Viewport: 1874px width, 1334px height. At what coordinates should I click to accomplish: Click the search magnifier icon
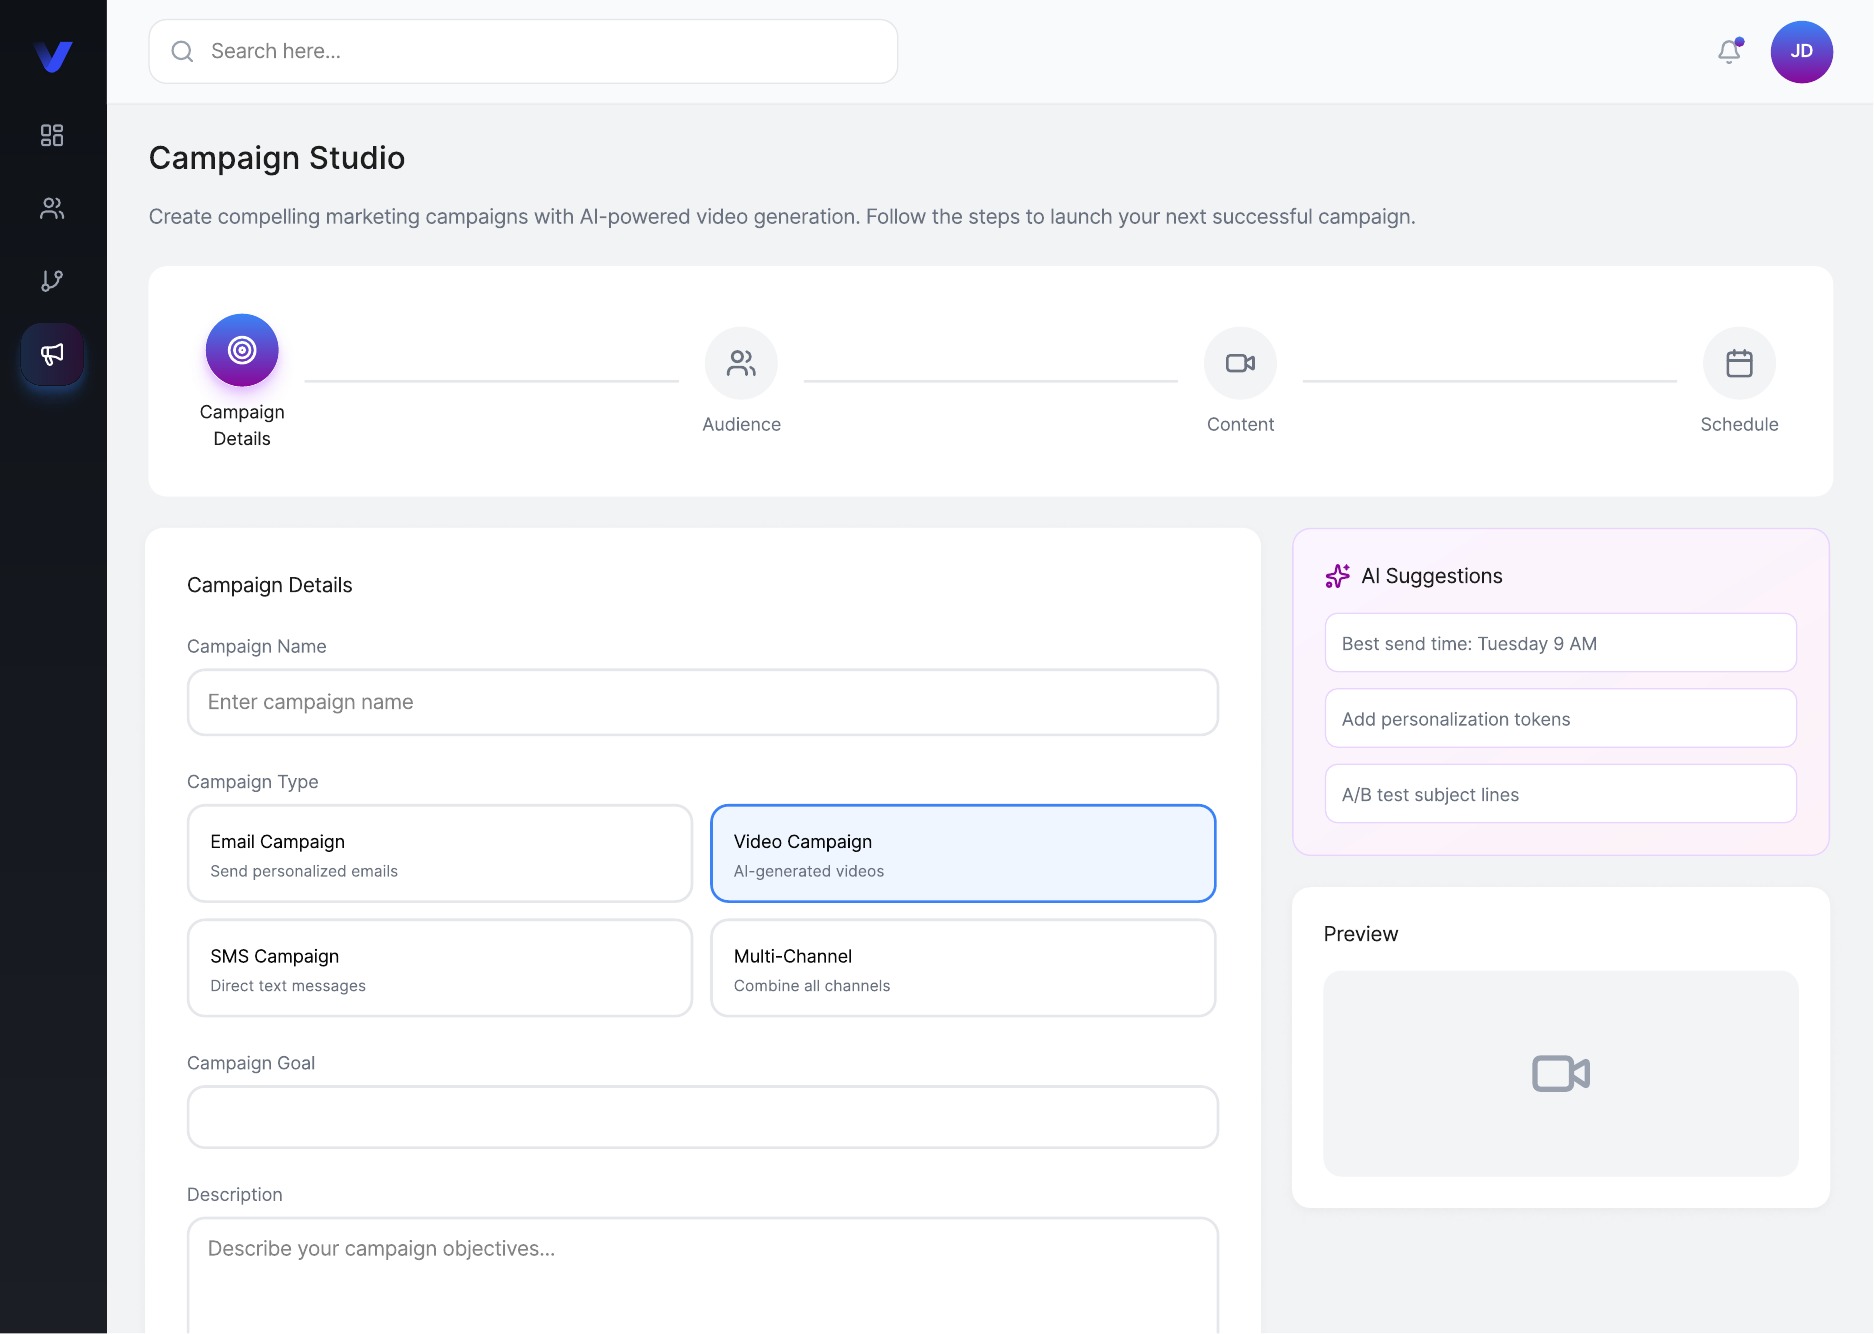click(182, 51)
